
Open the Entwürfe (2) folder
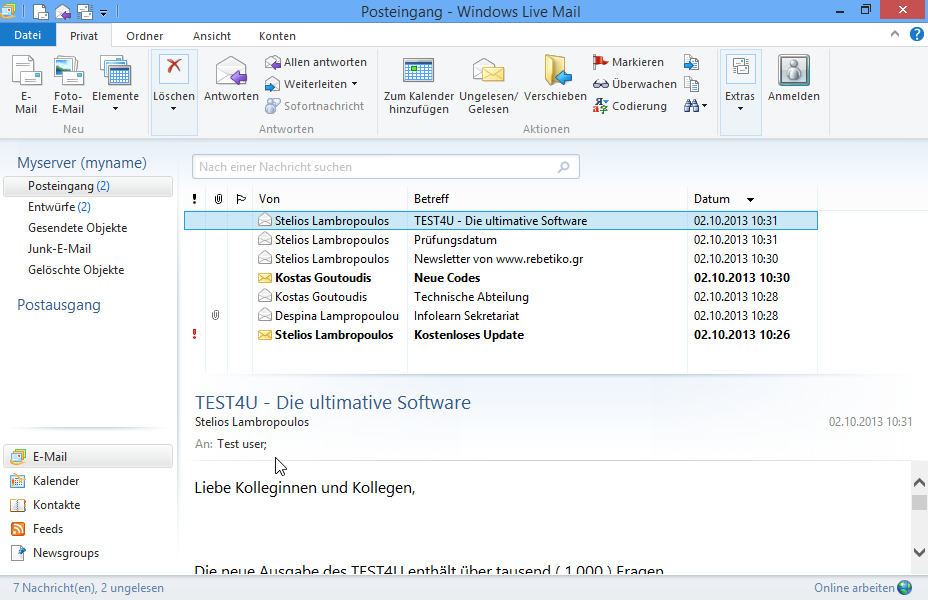click(x=59, y=207)
